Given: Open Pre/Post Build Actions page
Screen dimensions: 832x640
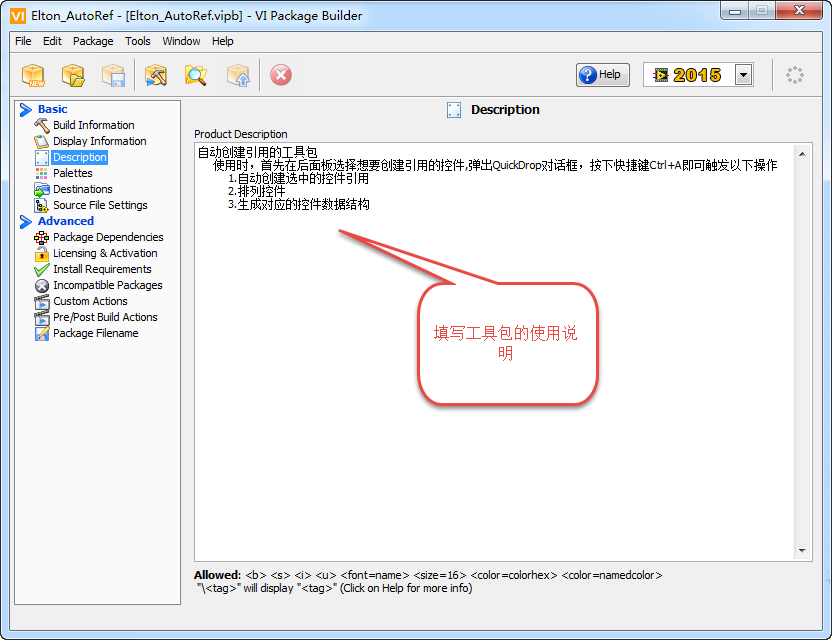Looking at the screenshot, I should pos(105,317).
